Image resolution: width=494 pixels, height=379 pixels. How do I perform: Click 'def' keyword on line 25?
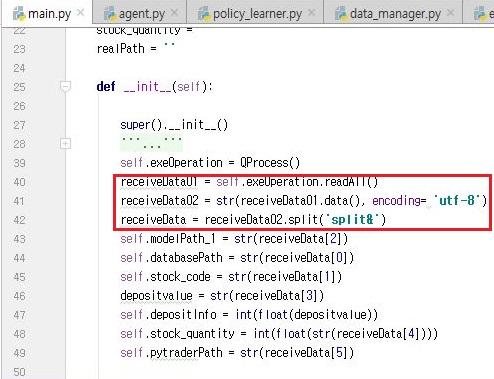tap(106, 87)
